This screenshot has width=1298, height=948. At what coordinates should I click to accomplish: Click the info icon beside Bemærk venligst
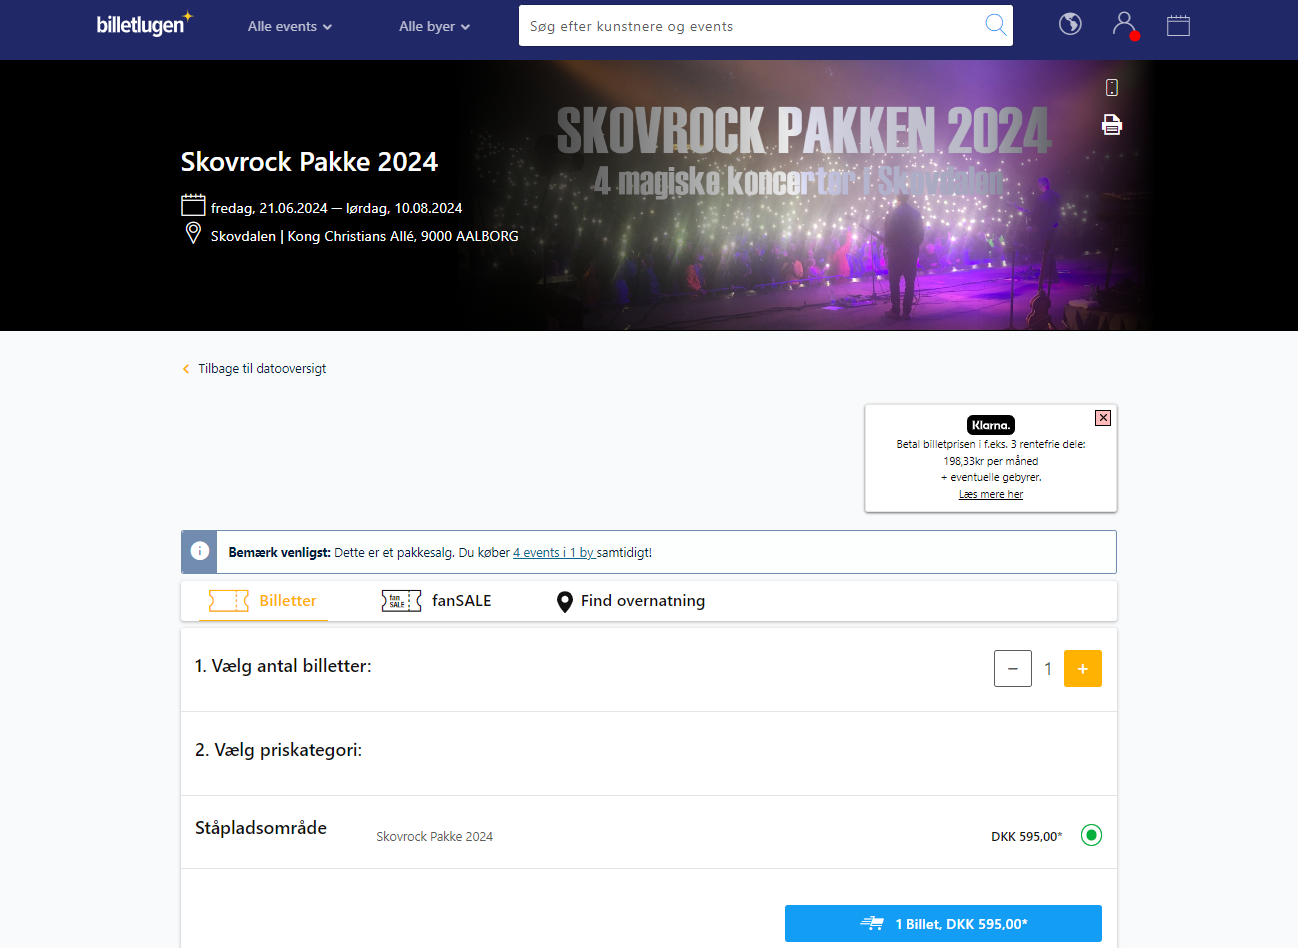[200, 552]
